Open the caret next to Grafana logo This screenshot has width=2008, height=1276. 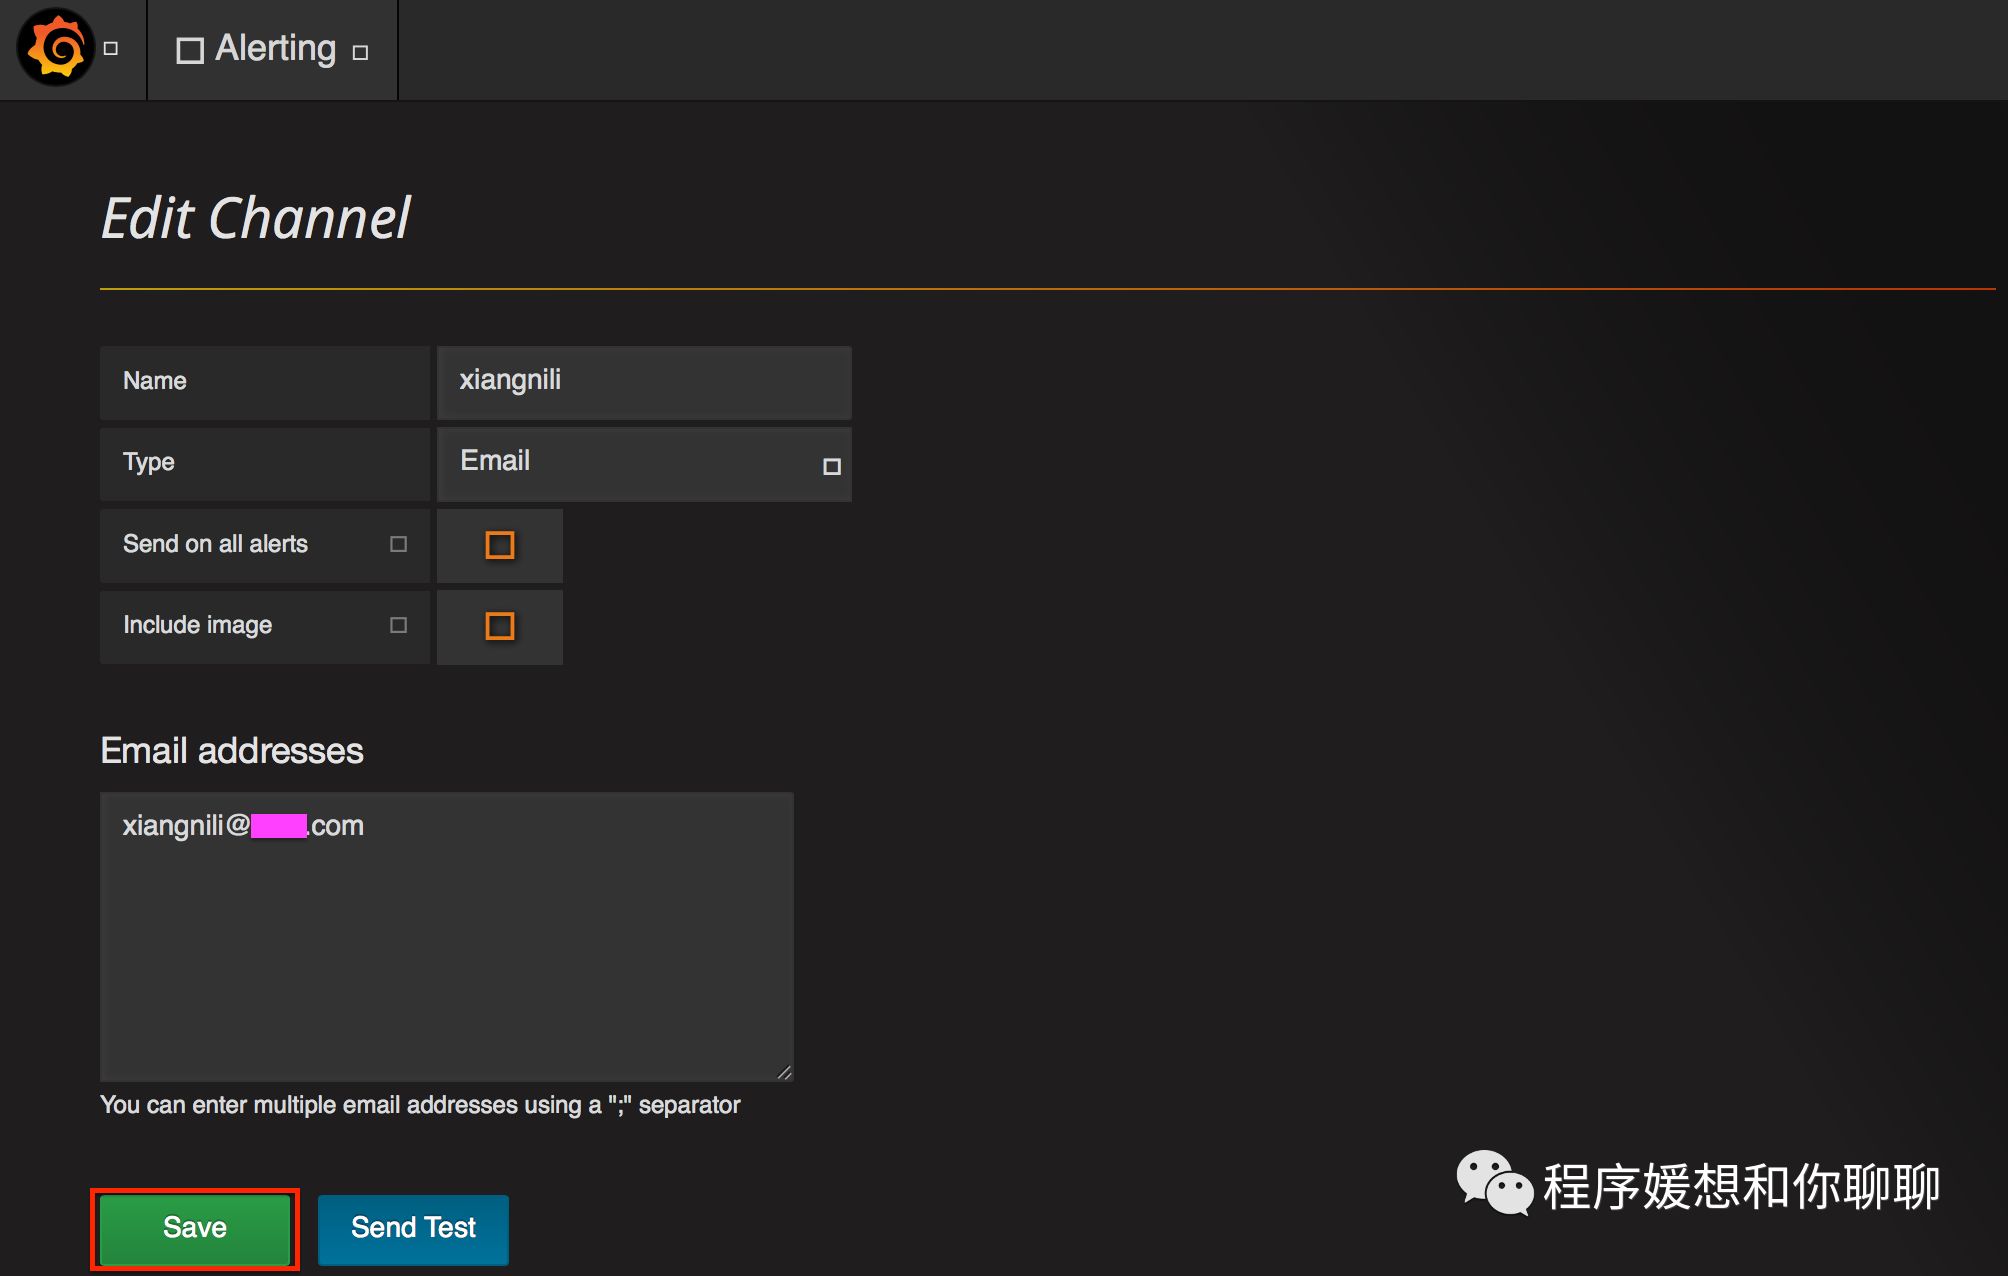pos(111,48)
